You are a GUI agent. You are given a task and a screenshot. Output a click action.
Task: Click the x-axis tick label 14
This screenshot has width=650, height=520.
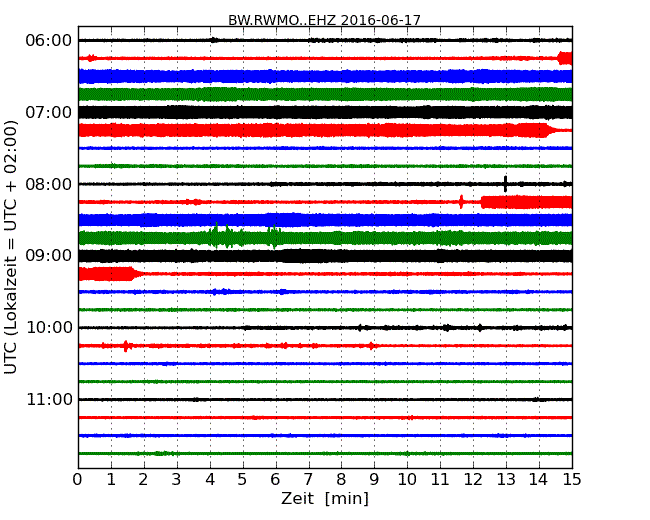tap(539, 480)
